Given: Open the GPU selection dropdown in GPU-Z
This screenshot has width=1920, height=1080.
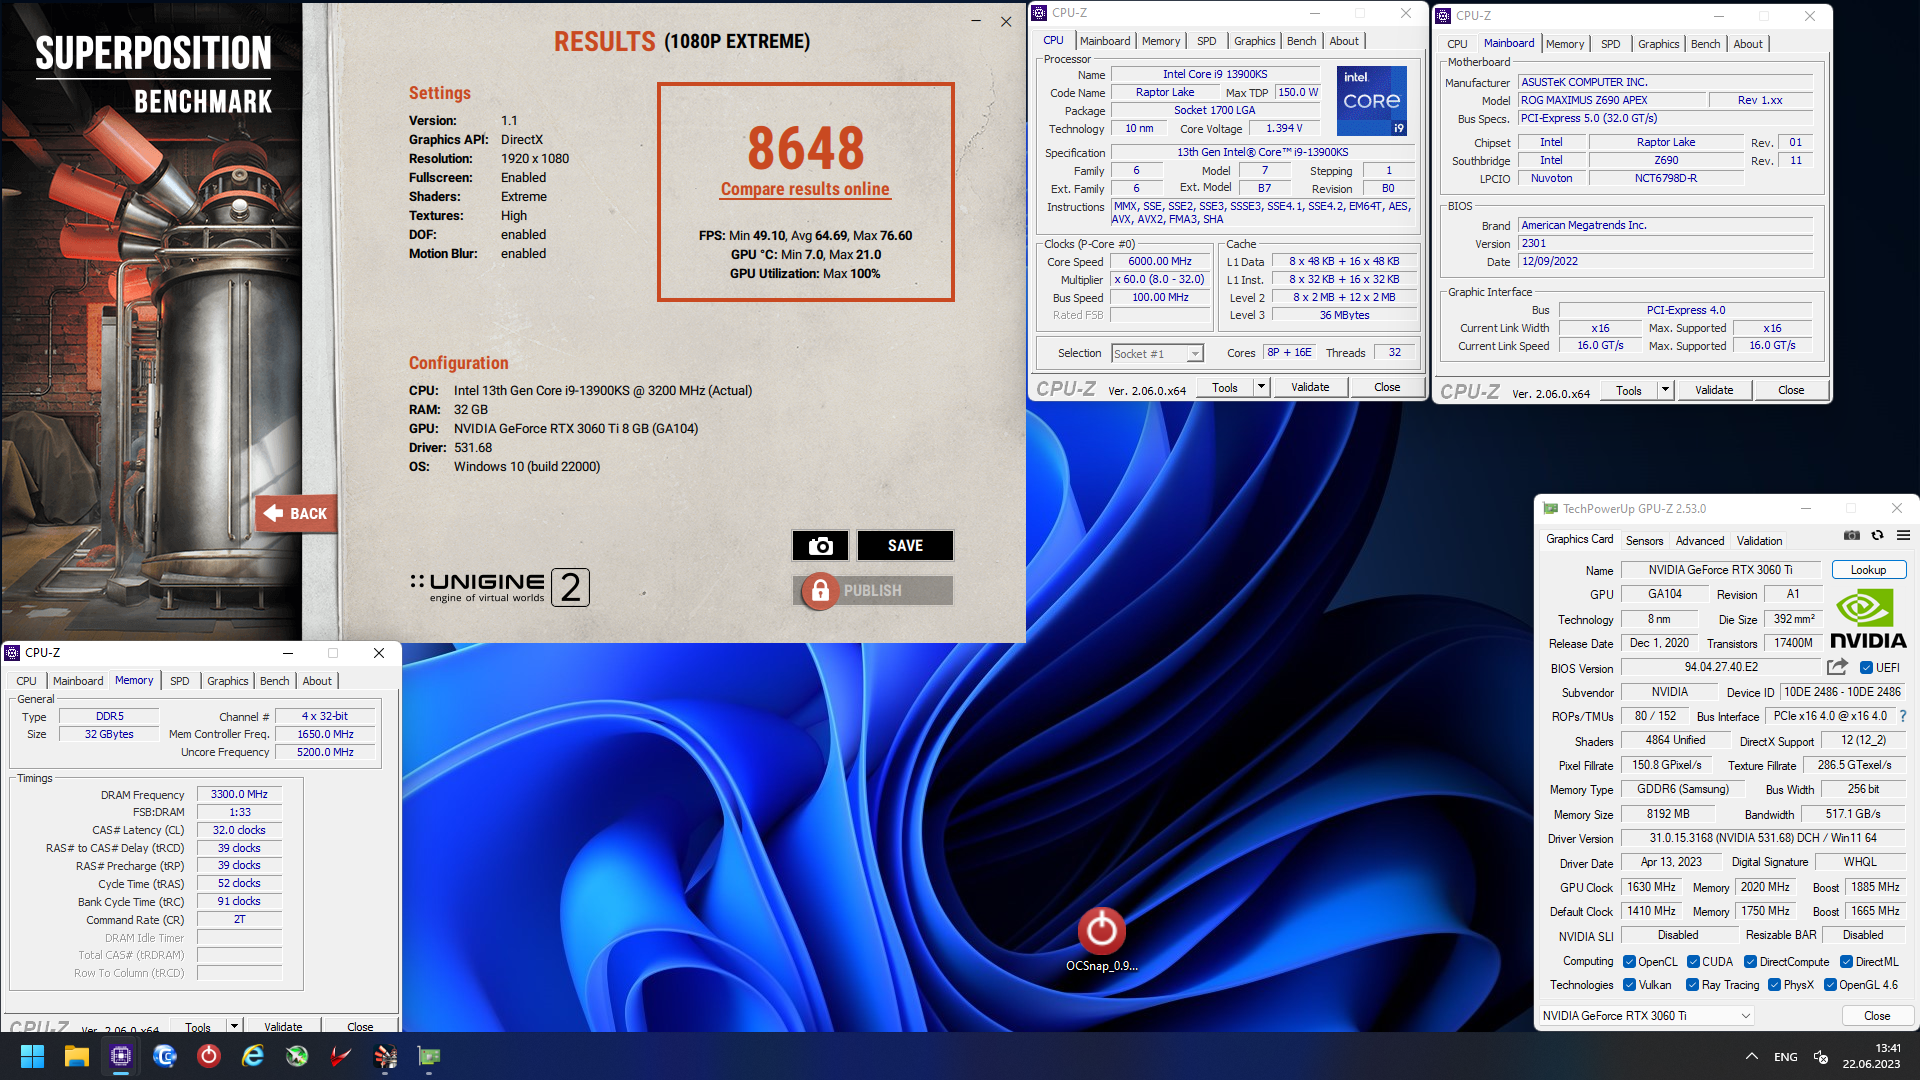Looking at the screenshot, I should click(x=1645, y=1015).
